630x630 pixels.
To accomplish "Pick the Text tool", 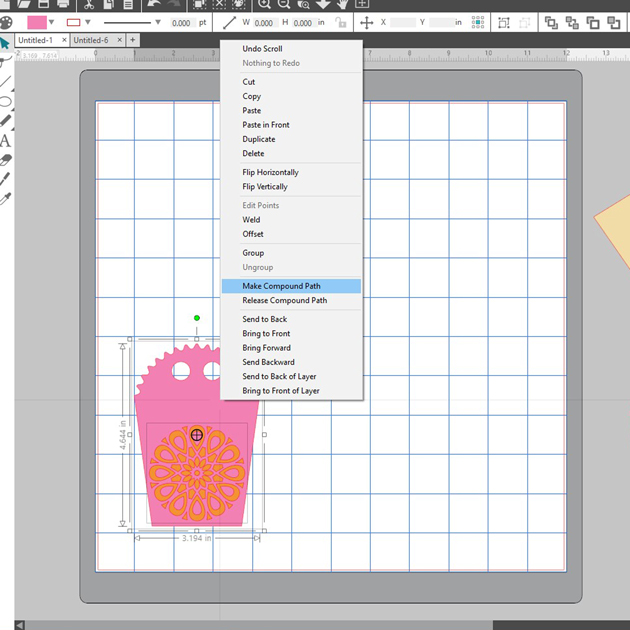I will click(5, 140).
